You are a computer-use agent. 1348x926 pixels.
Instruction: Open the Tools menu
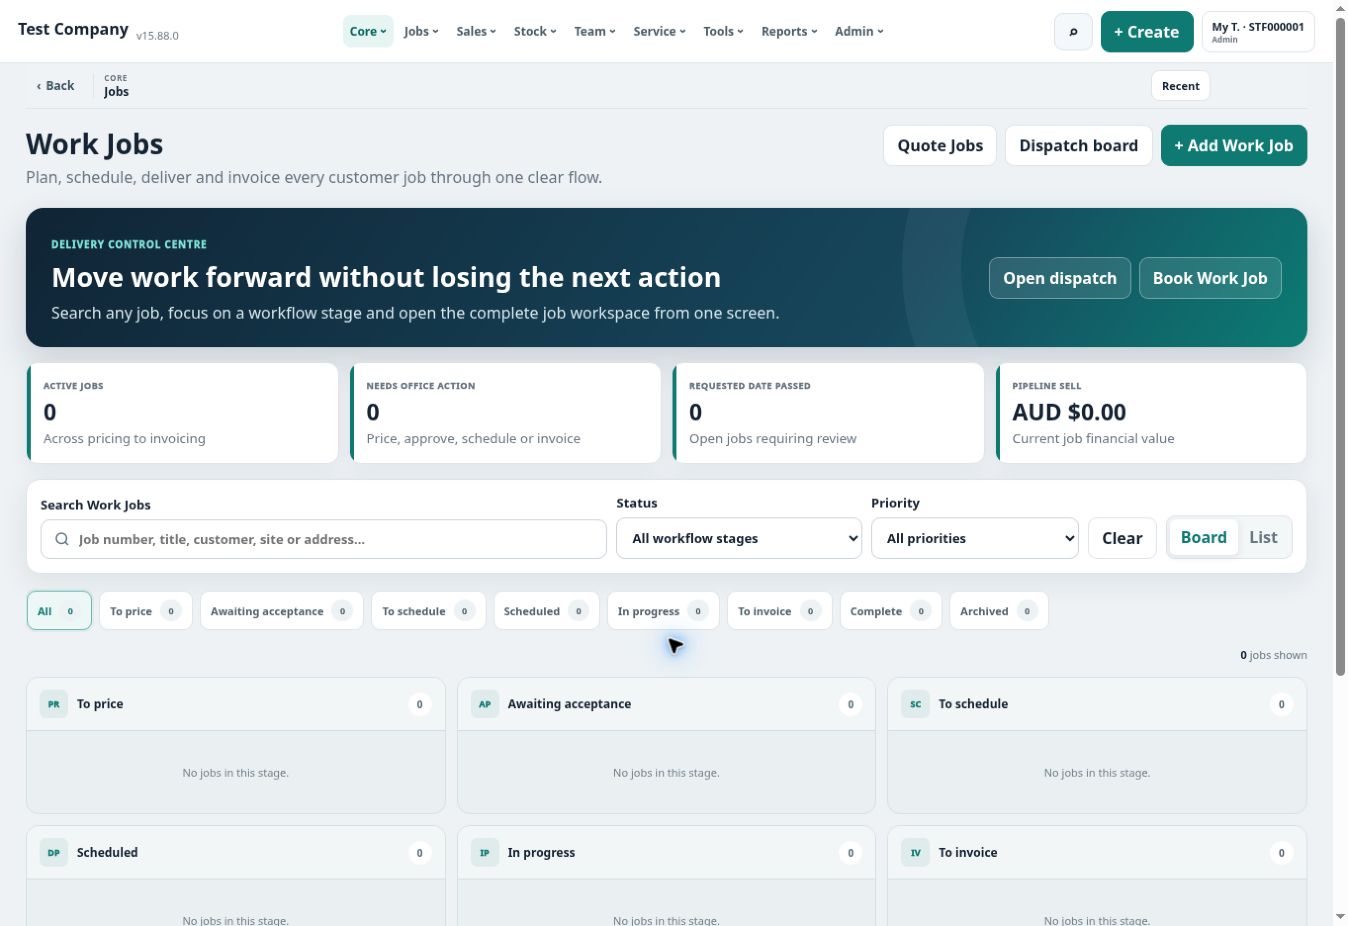pos(723,31)
